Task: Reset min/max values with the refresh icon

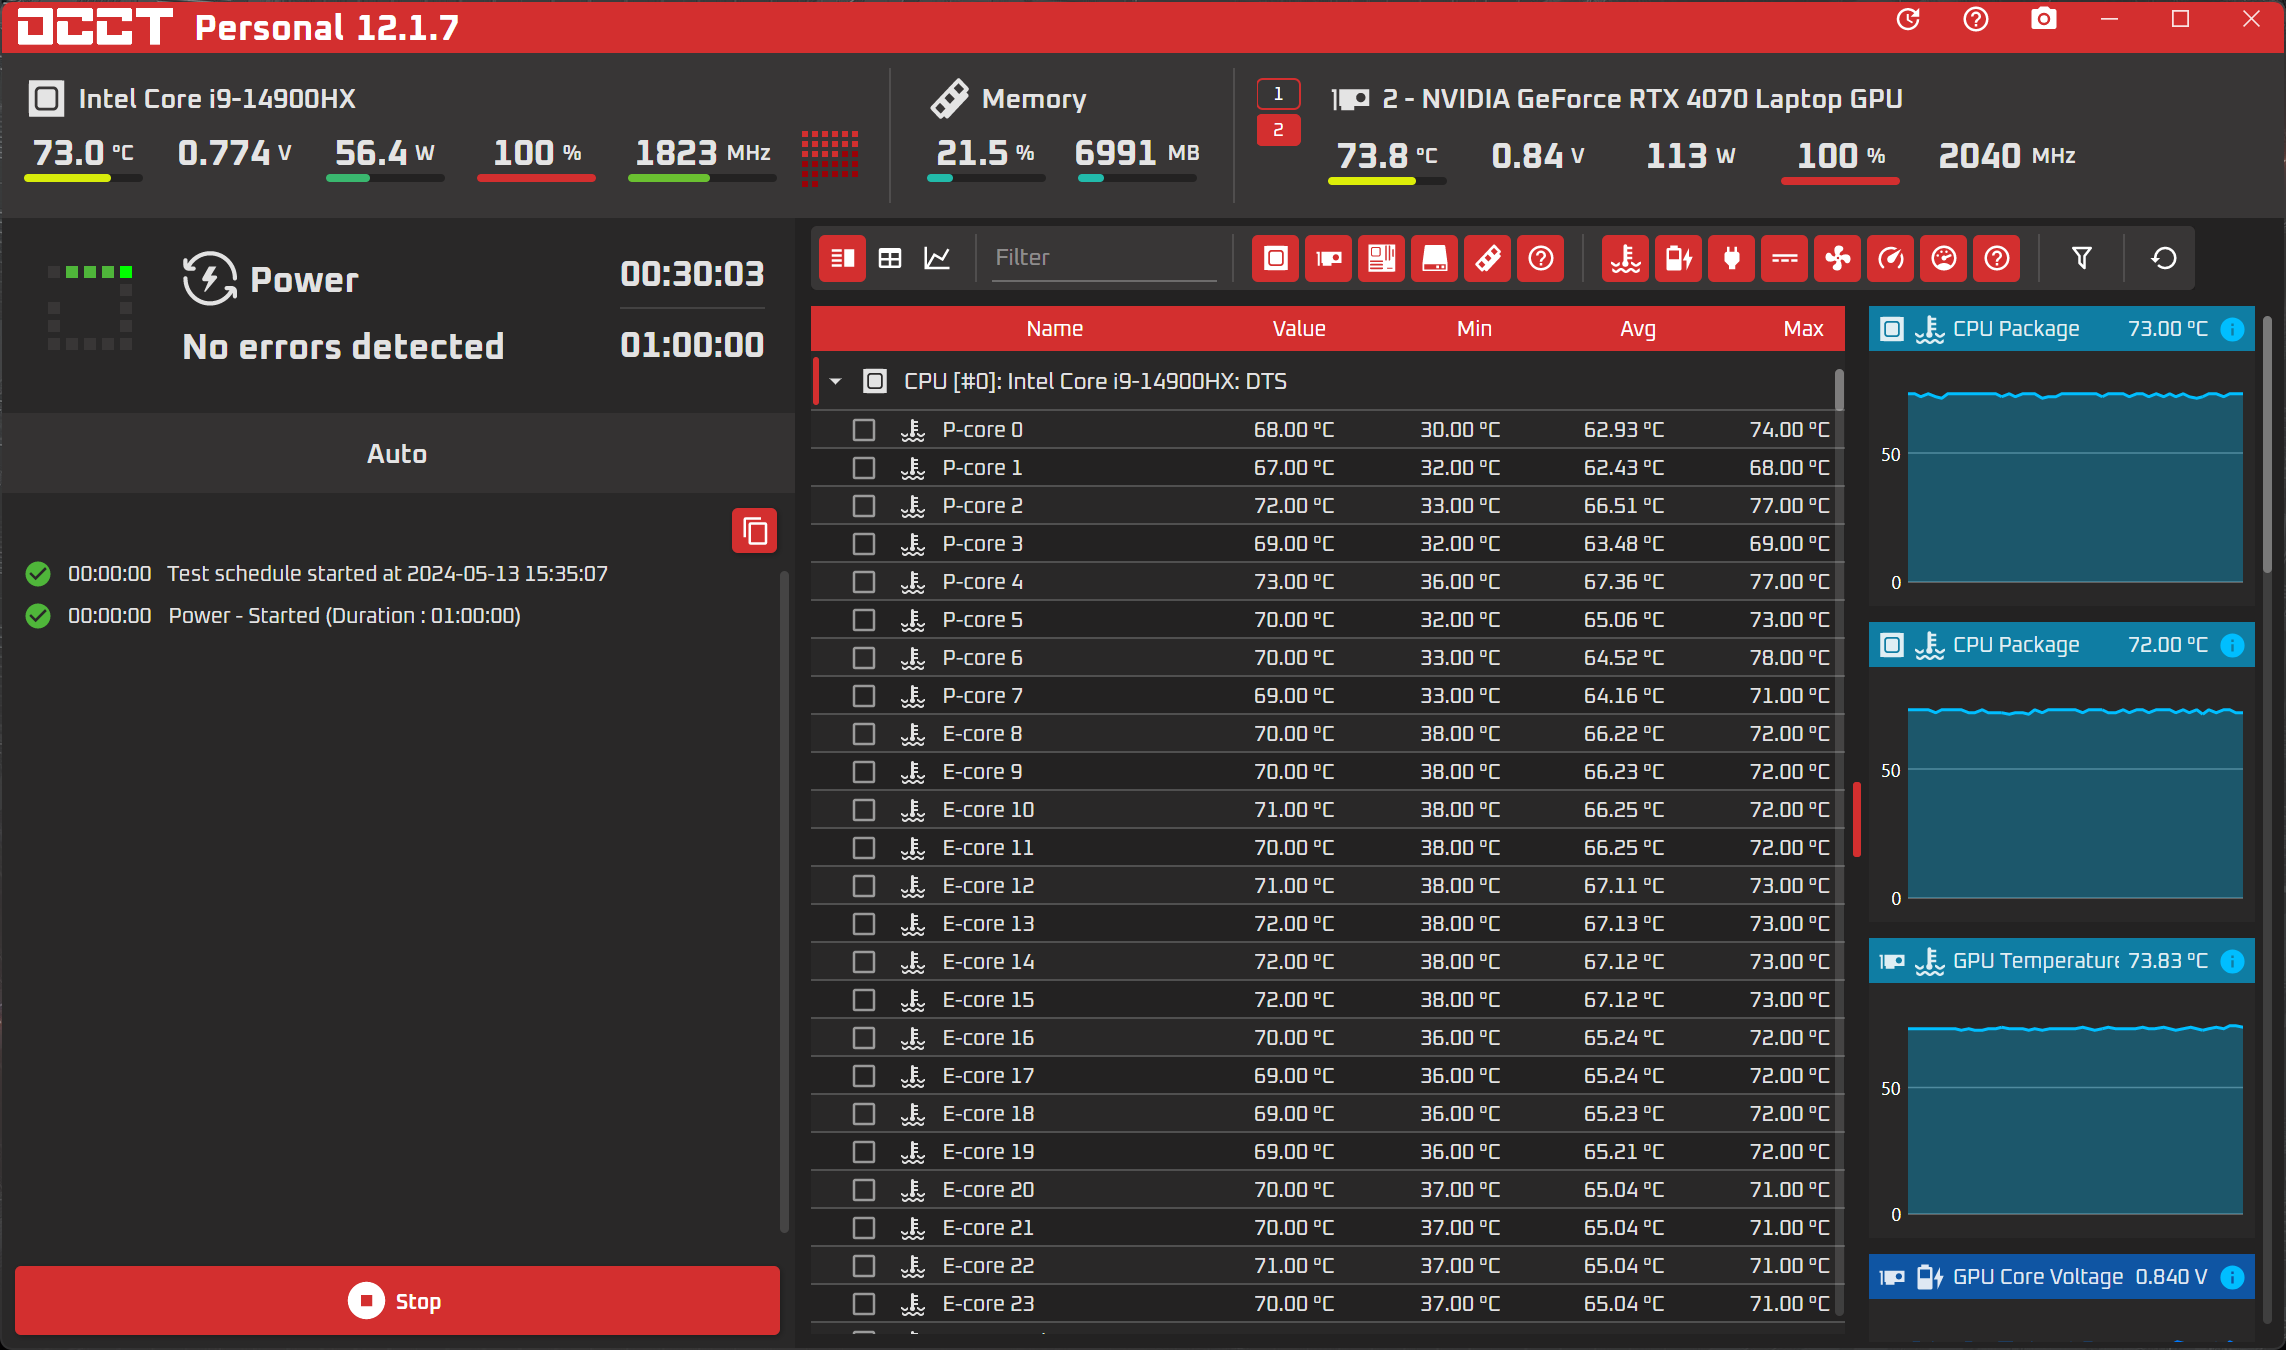Action: coord(2163,259)
